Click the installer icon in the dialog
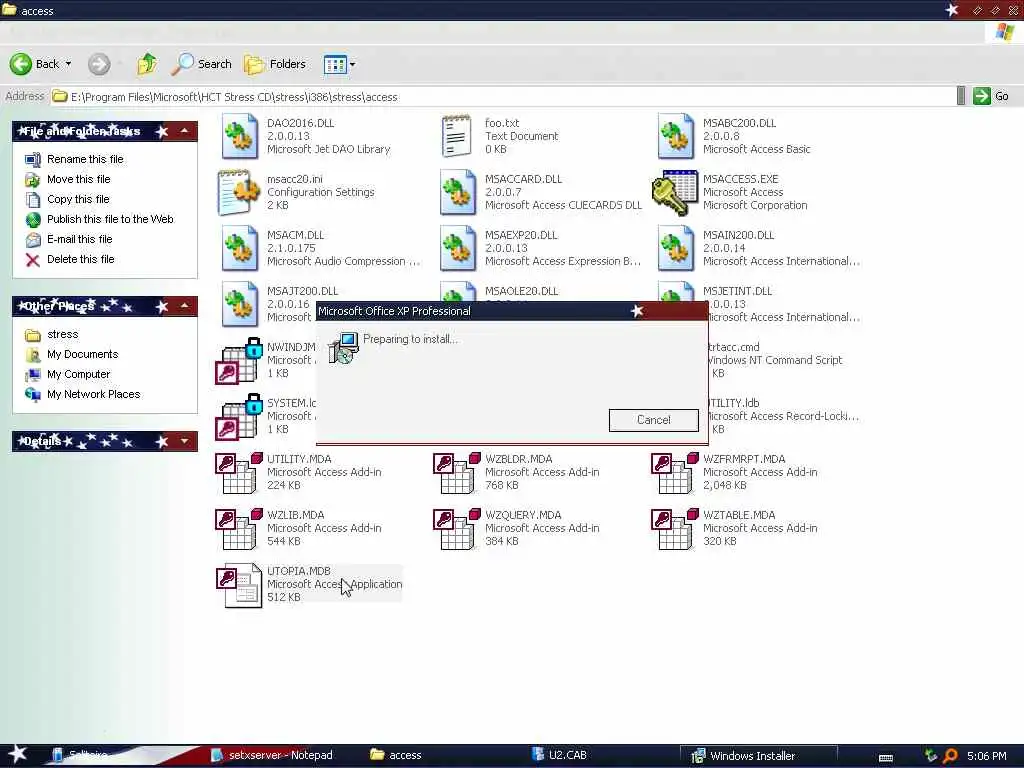 (344, 347)
